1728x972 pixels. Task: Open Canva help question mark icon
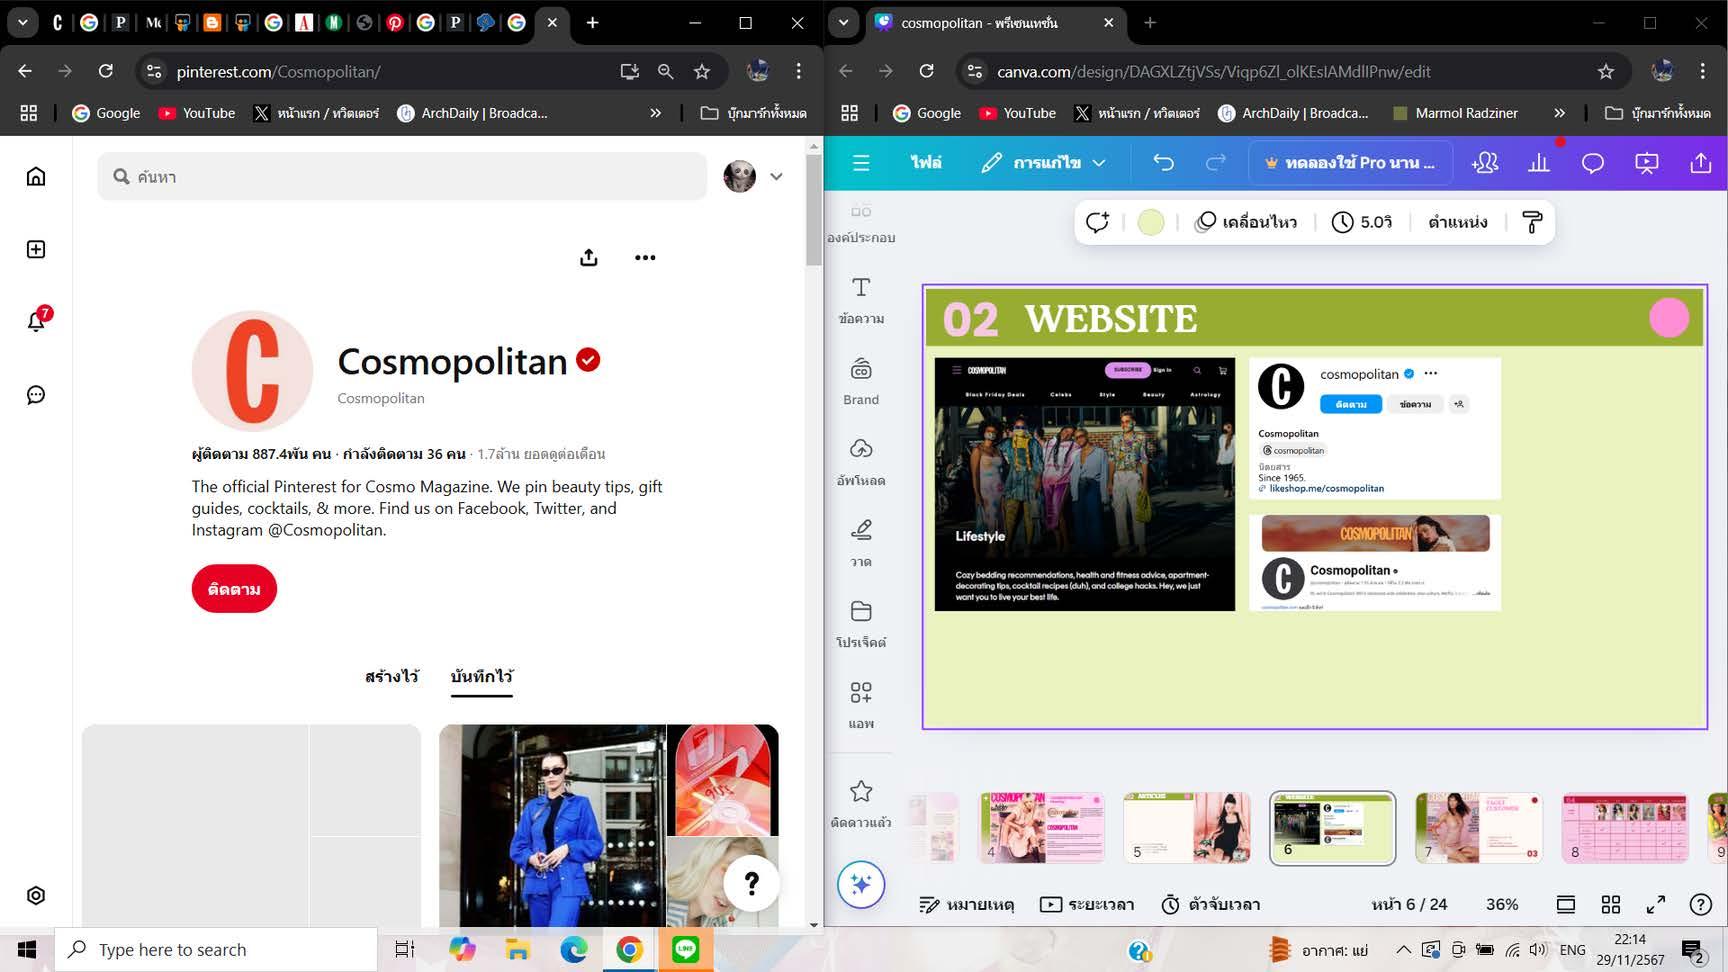[x=1701, y=905]
